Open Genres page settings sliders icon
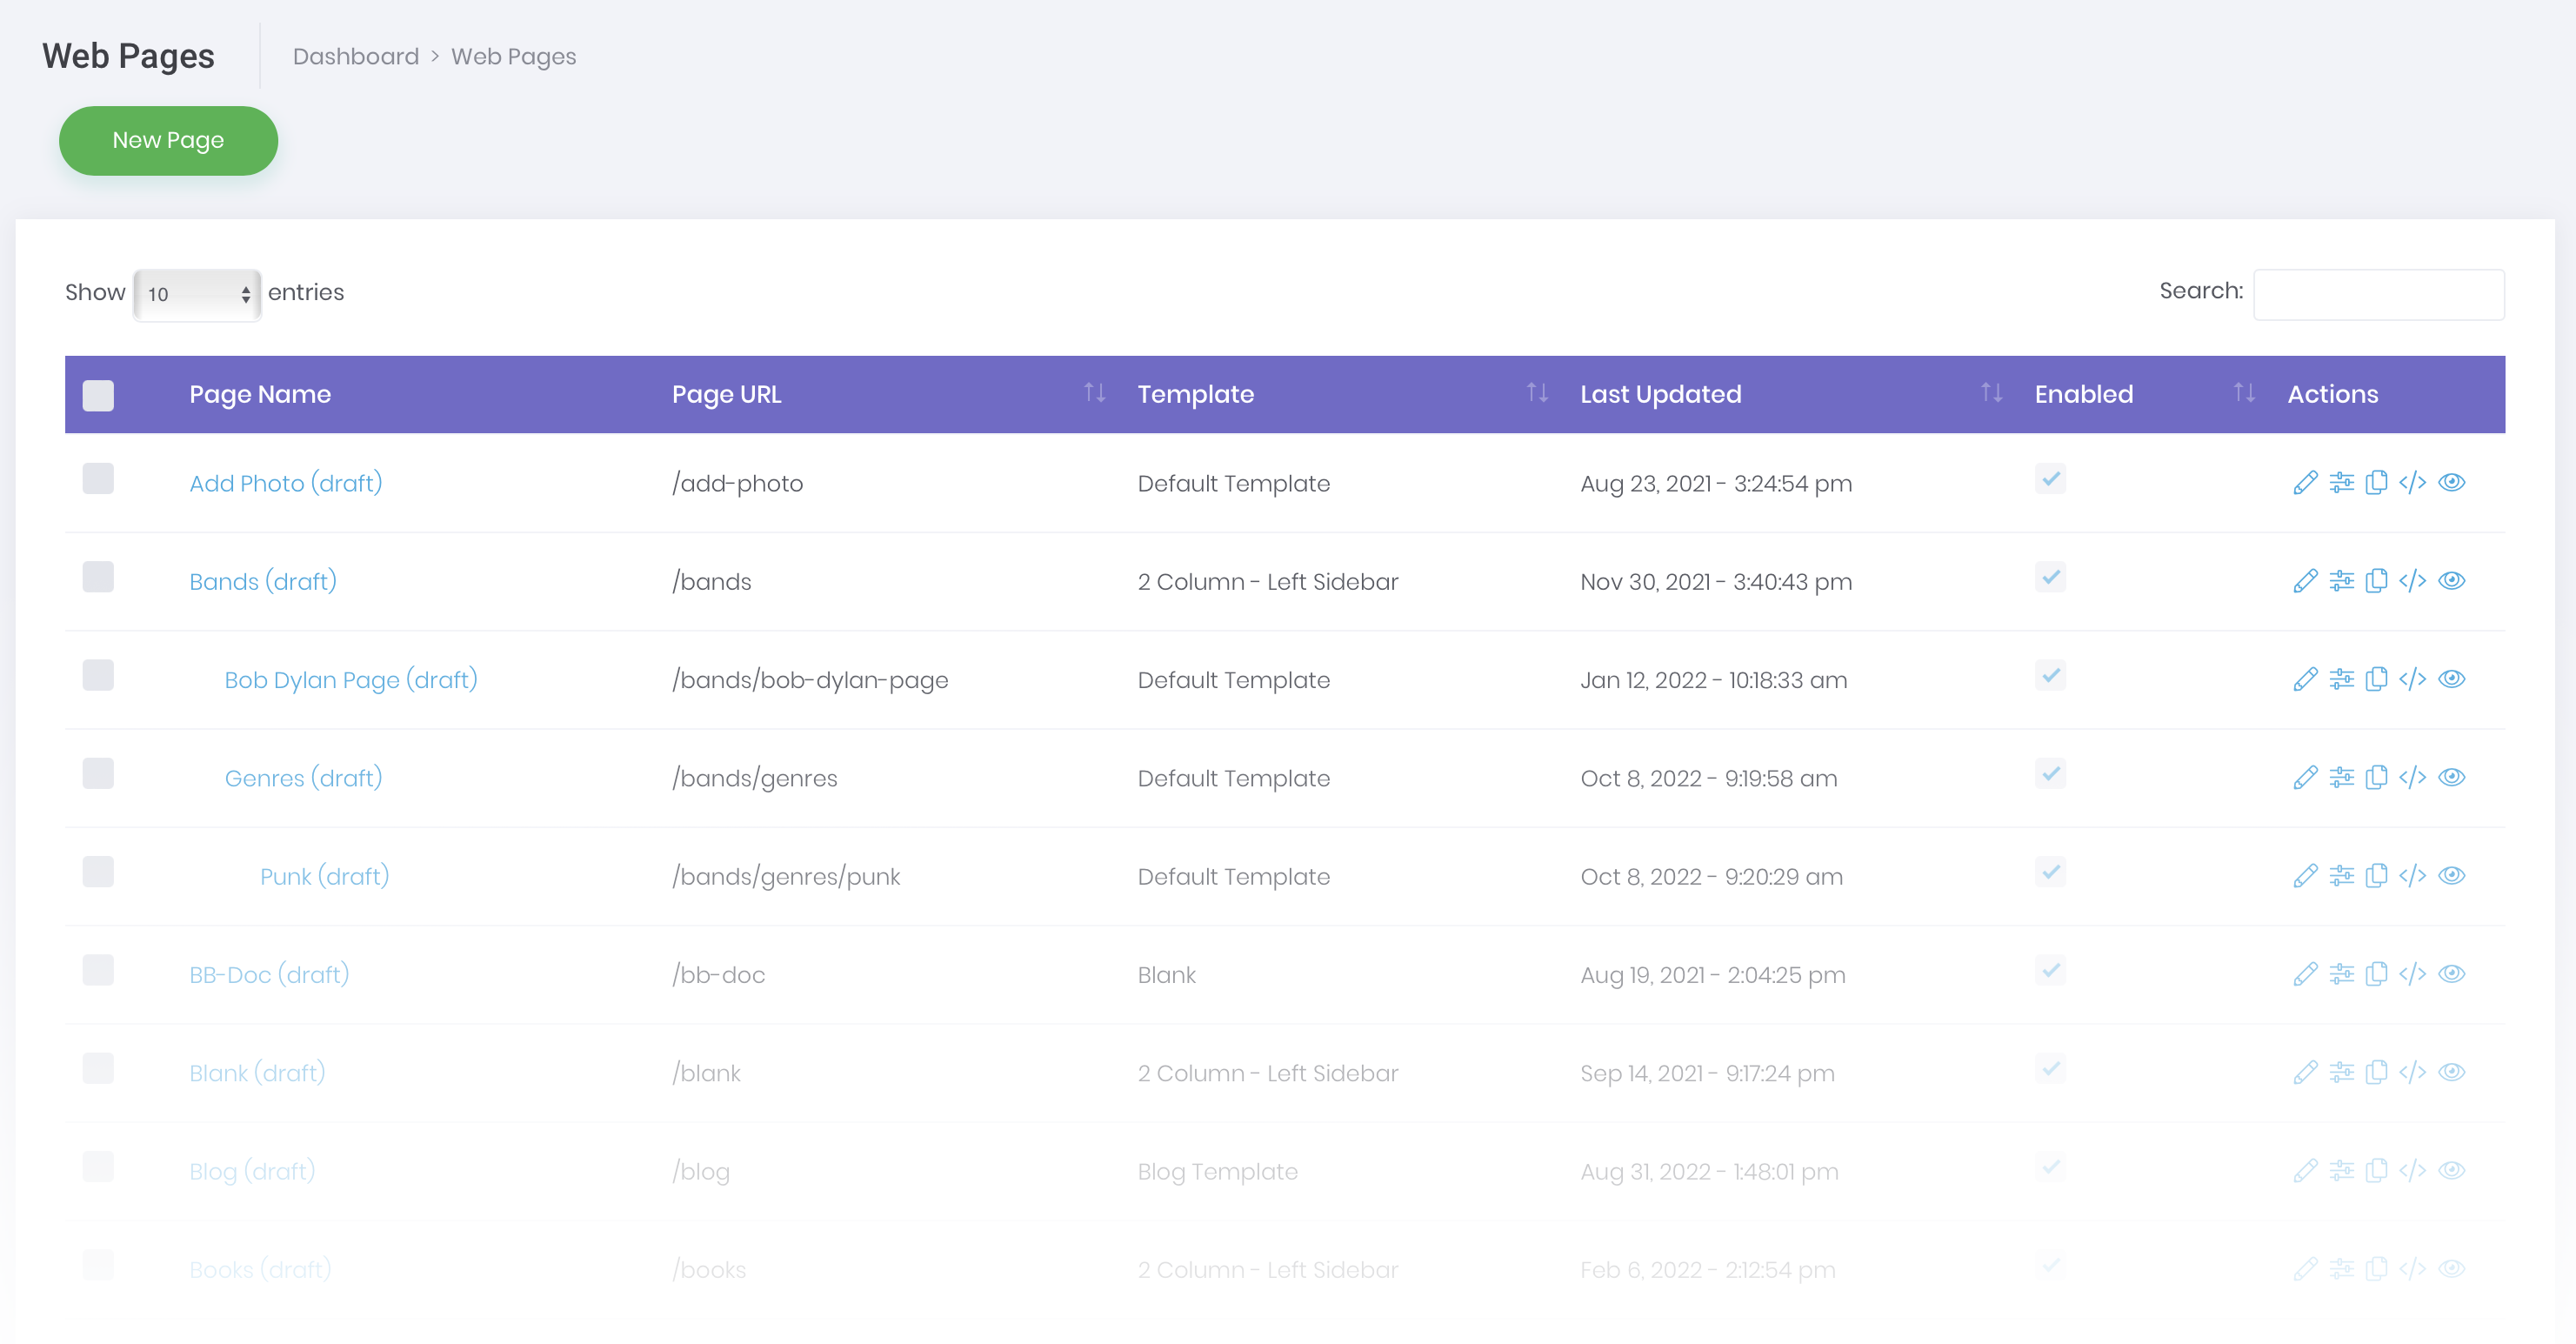The width and height of the screenshot is (2576, 1344). click(x=2341, y=777)
